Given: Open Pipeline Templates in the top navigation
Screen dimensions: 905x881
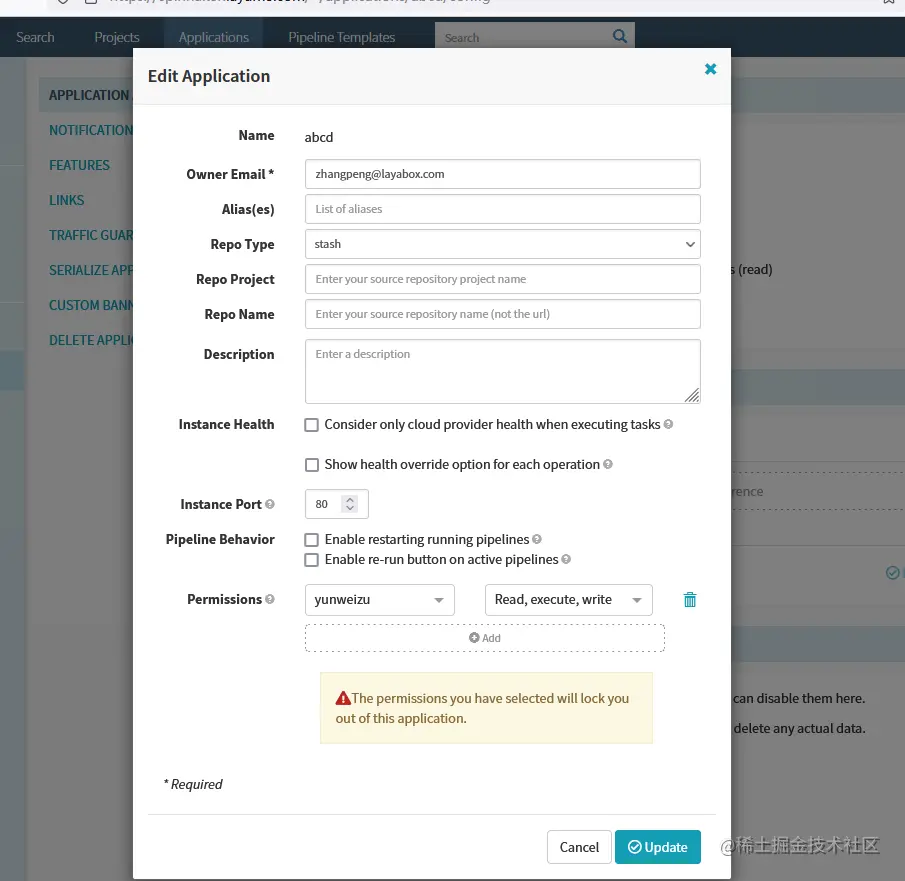Looking at the screenshot, I should [342, 37].
